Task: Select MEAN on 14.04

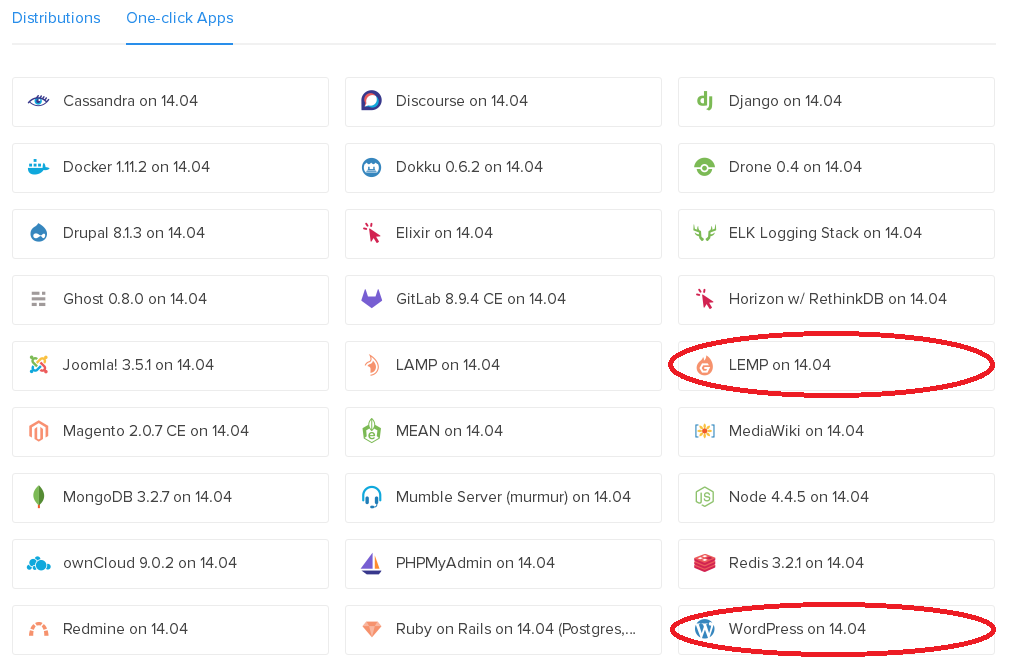Action: pyautogui.click(x=503, y=432)
